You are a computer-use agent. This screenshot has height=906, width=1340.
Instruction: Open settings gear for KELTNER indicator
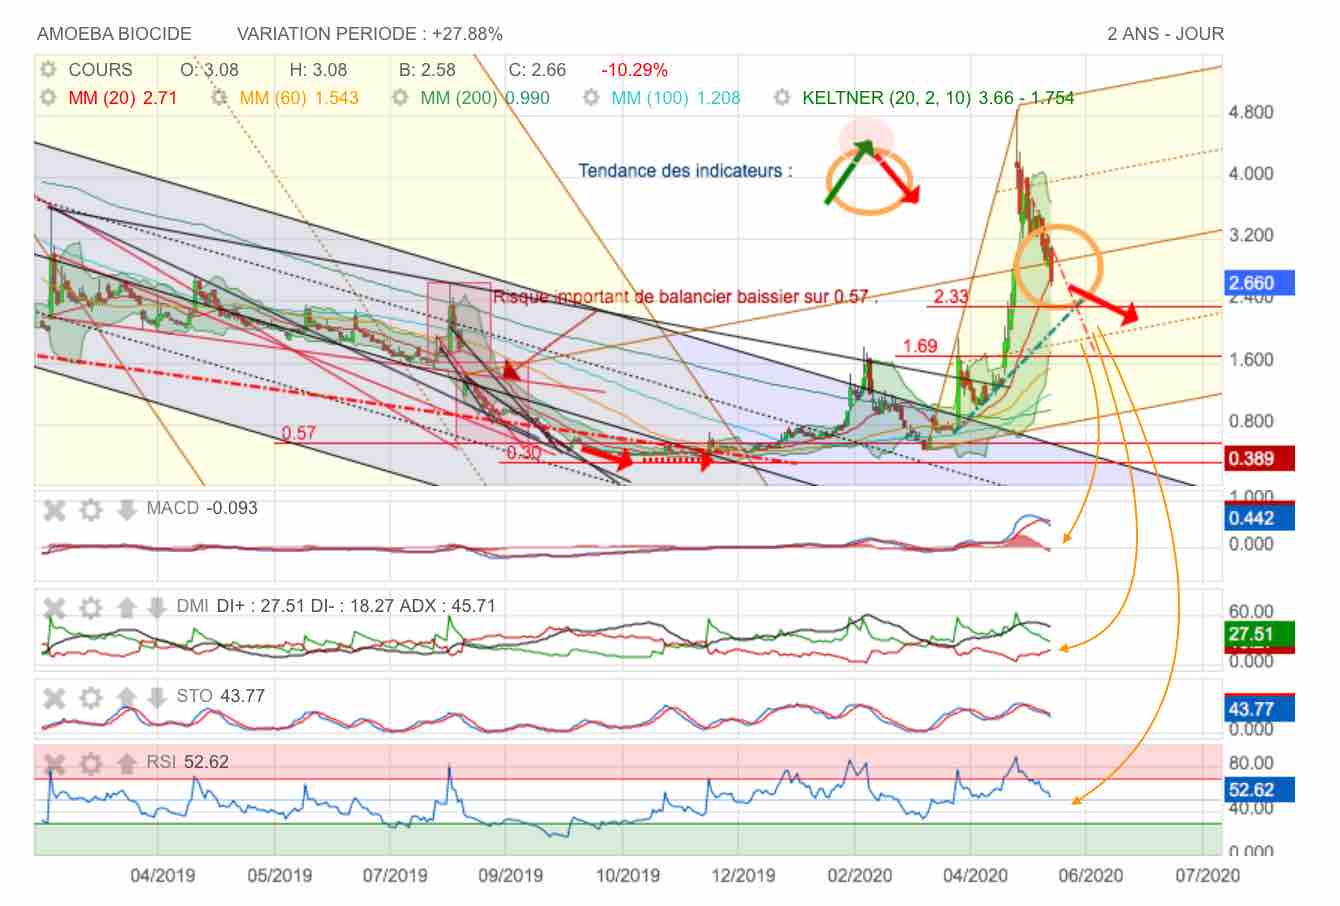pos(782,98)
